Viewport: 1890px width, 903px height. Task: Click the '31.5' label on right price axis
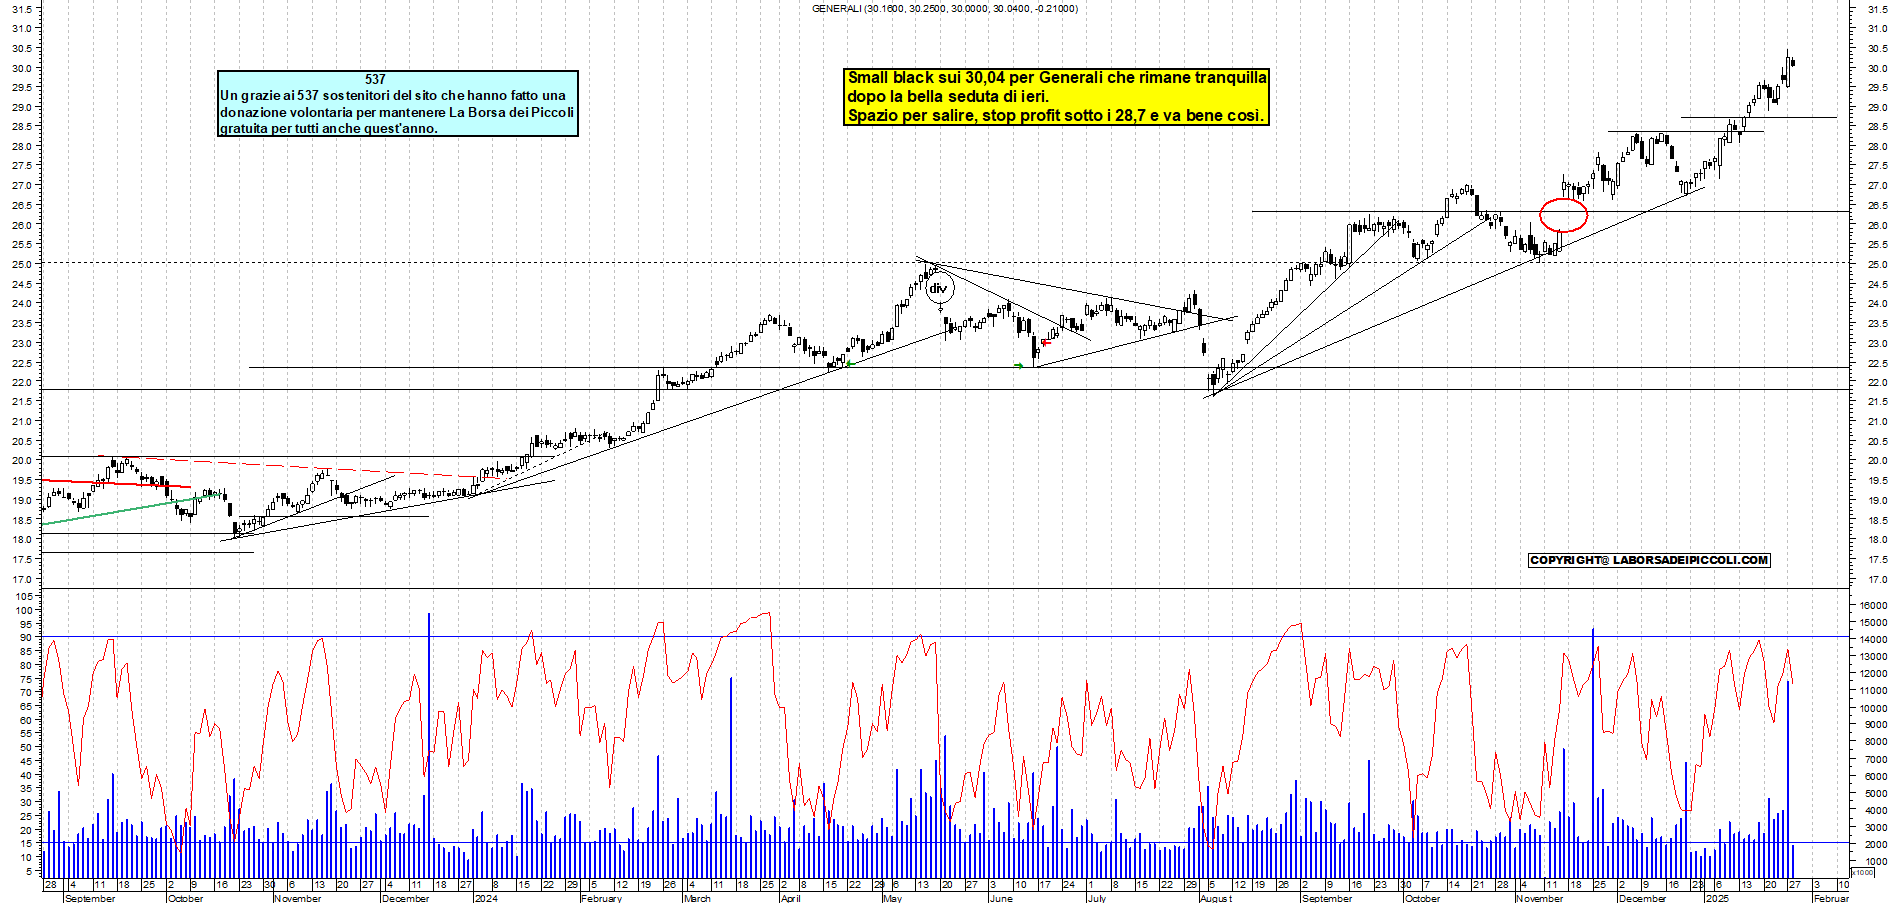tap(1877, 9)
